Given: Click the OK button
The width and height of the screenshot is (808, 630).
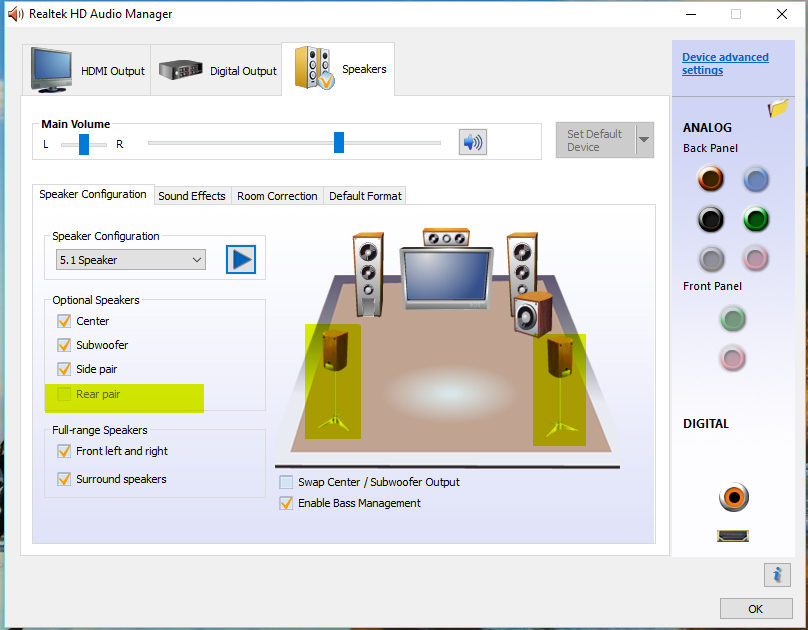Looking at the screenshot, I should coord(755,609).
